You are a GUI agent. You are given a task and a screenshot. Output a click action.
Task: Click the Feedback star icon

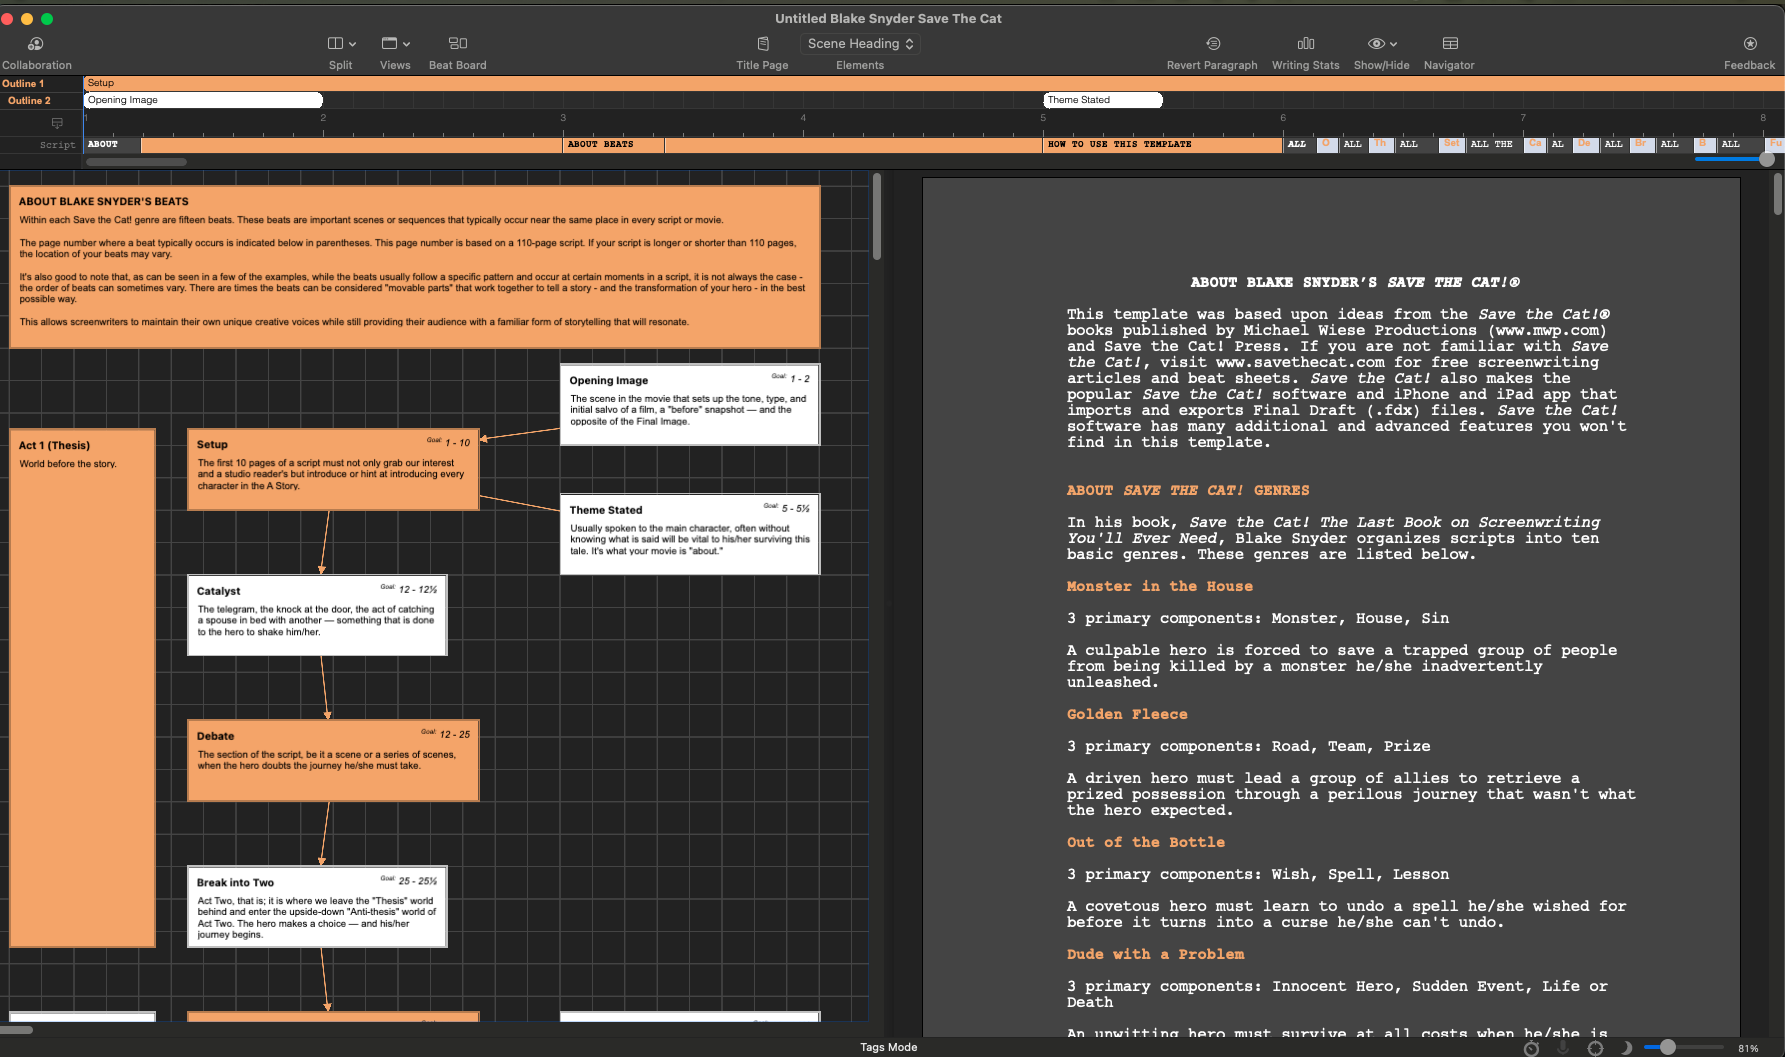click(1750, 44)
